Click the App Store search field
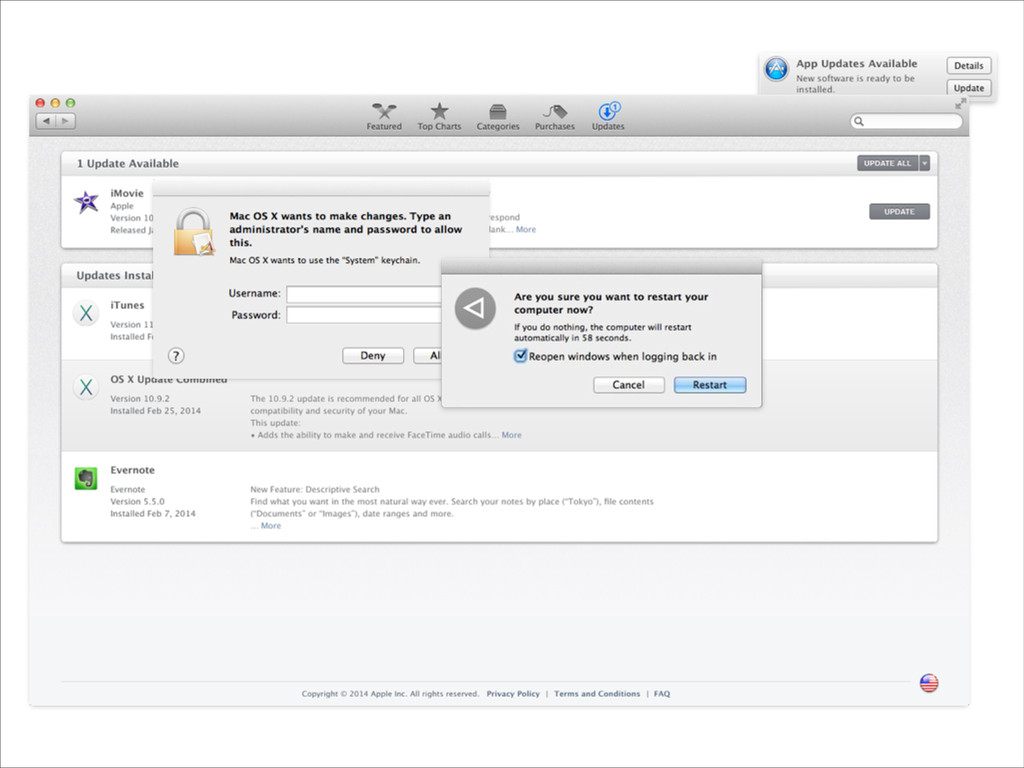Image resolution: width=1024 pixels, height=768 pixels. coord(906,121)
